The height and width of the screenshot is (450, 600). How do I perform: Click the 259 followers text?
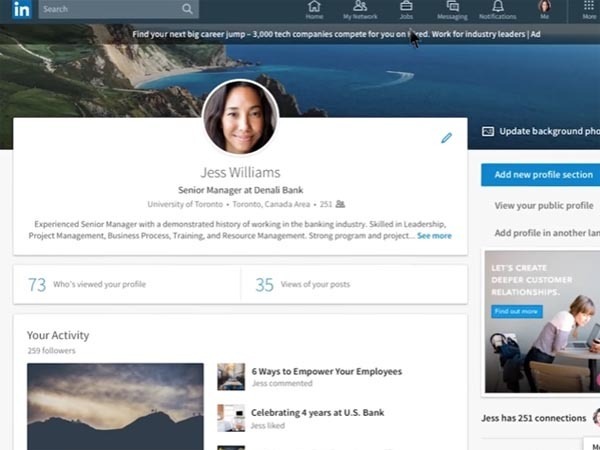pyautogui.click(x=51, y=351)
